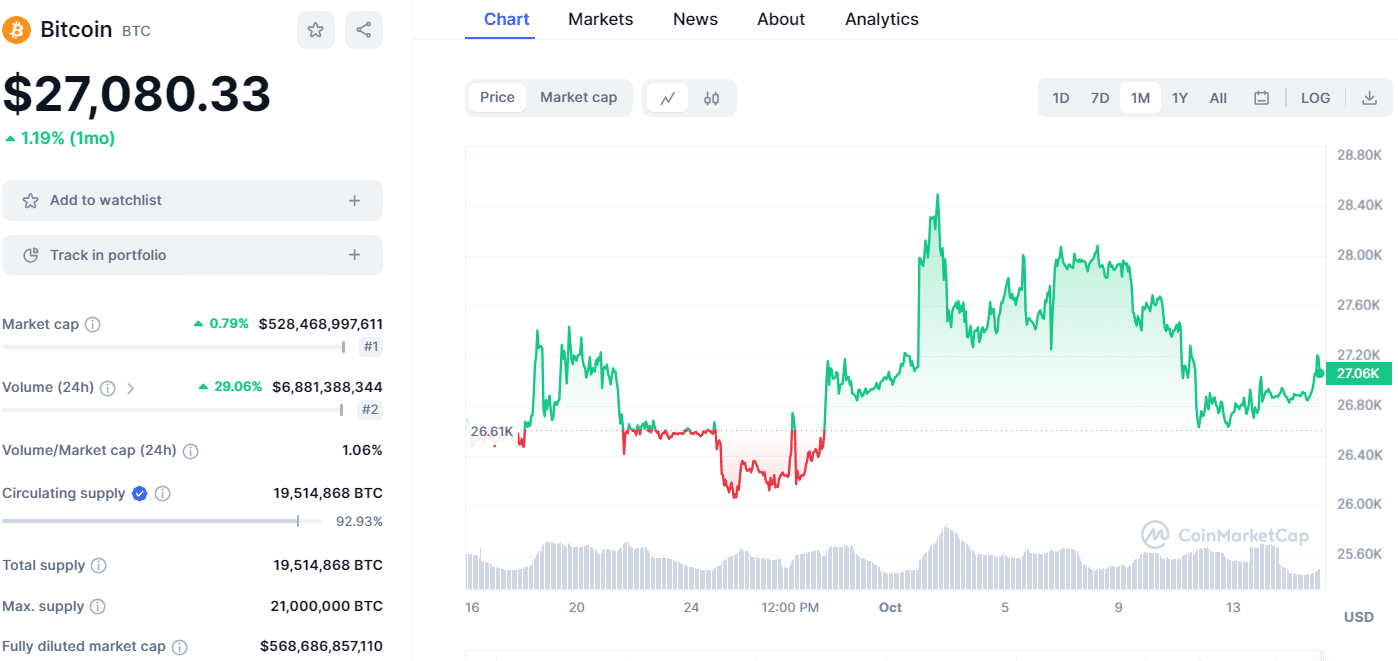Viewport: 1398px width, 661px height.
Task: Open the About tab
Action: click(x=781, y=19)
